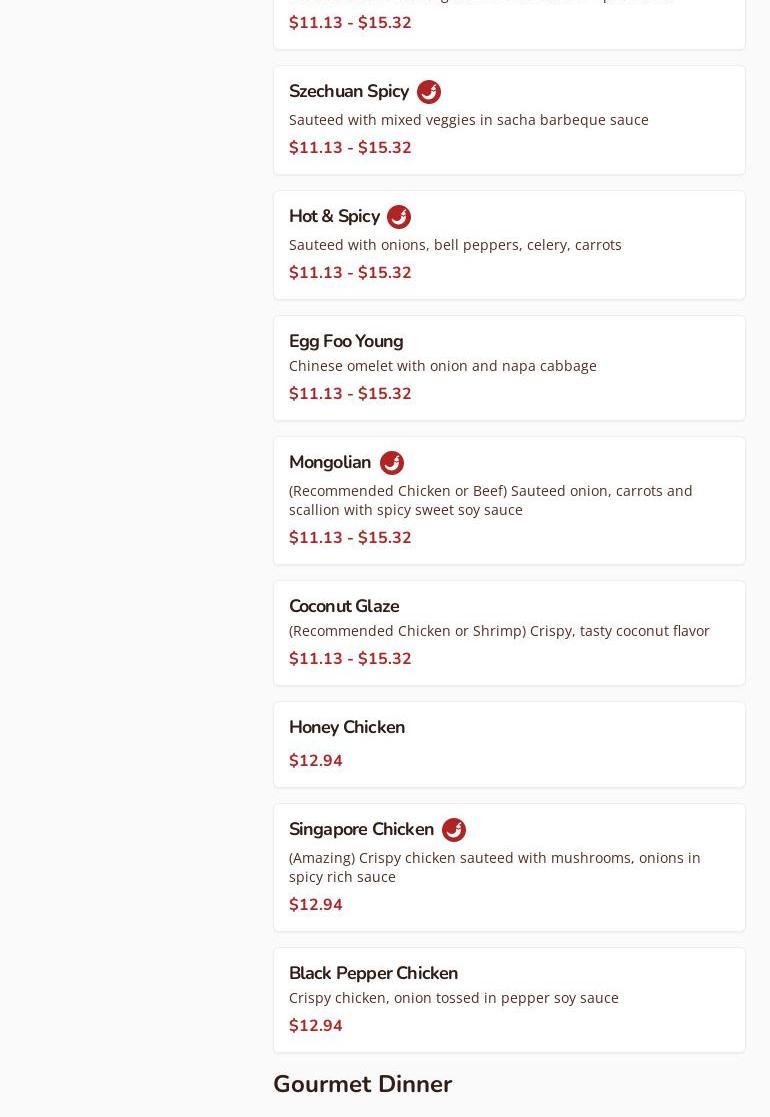
Task: Click the Hot & Spicy chili icon
Action: (x=399, y=217)
